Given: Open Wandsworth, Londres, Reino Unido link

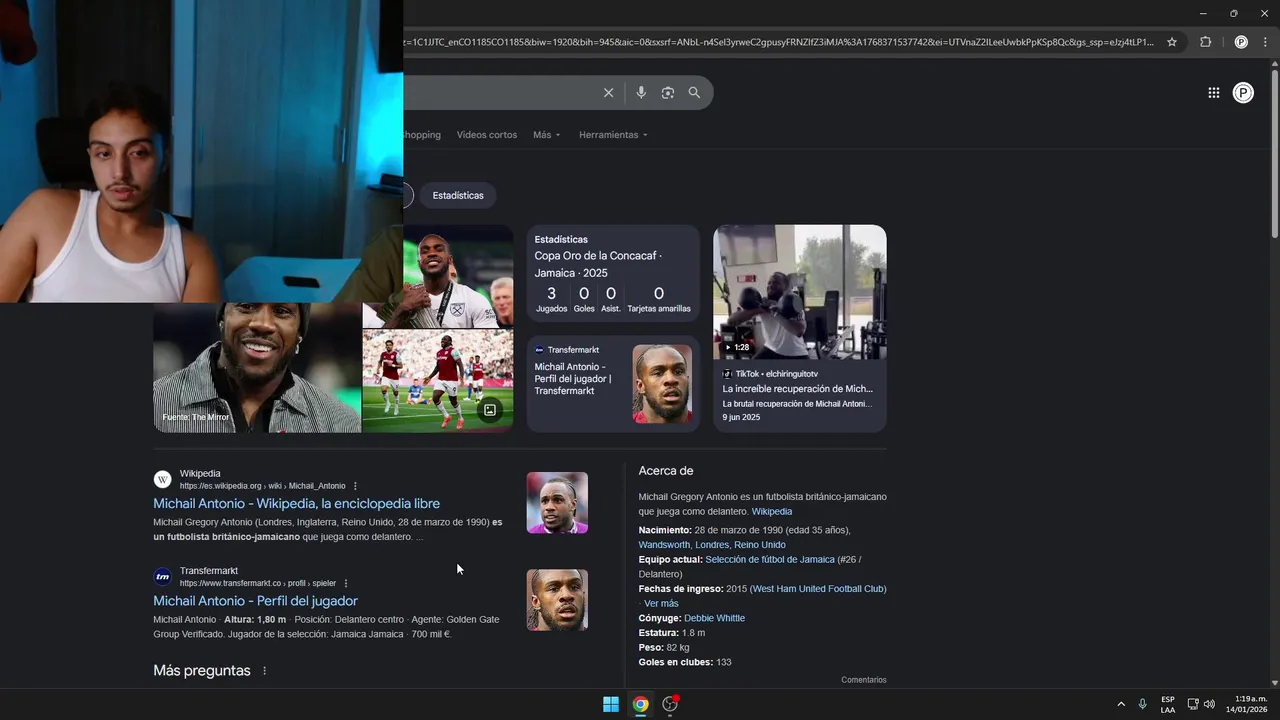Looking at the screenshot, I should tap(712, 545).
